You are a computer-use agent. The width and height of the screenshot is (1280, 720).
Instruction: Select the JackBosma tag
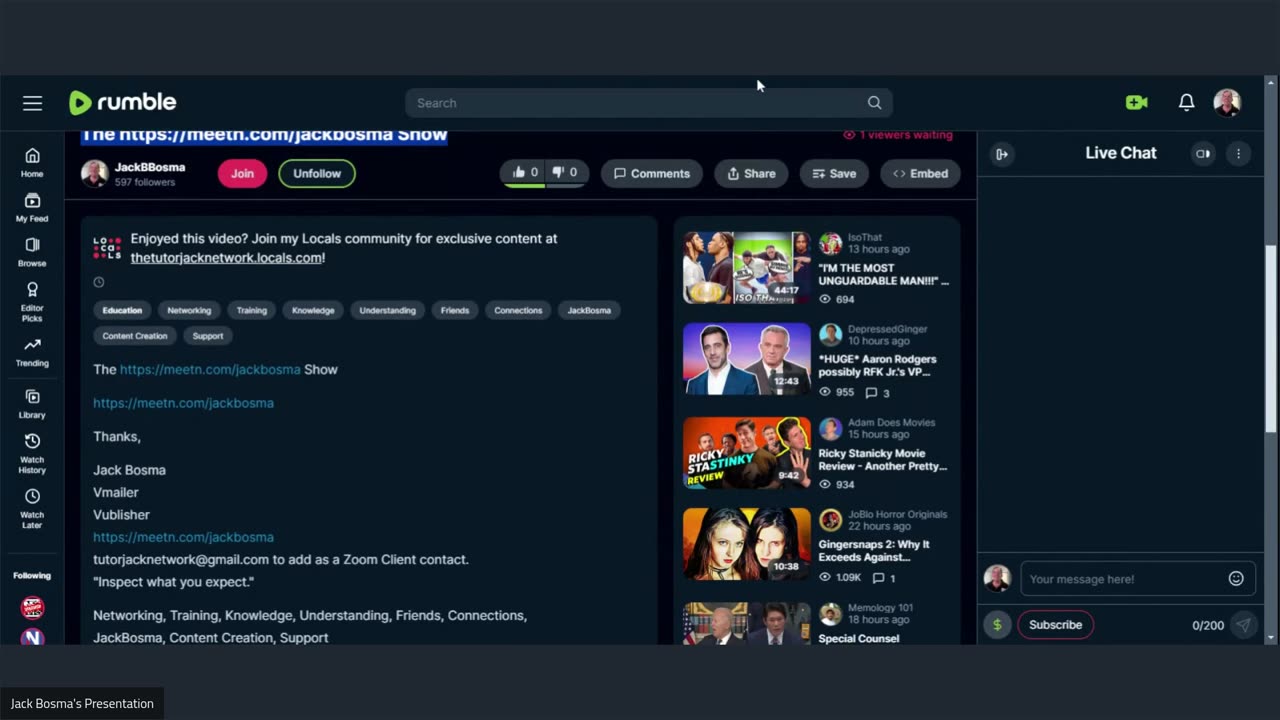[589, 310]
